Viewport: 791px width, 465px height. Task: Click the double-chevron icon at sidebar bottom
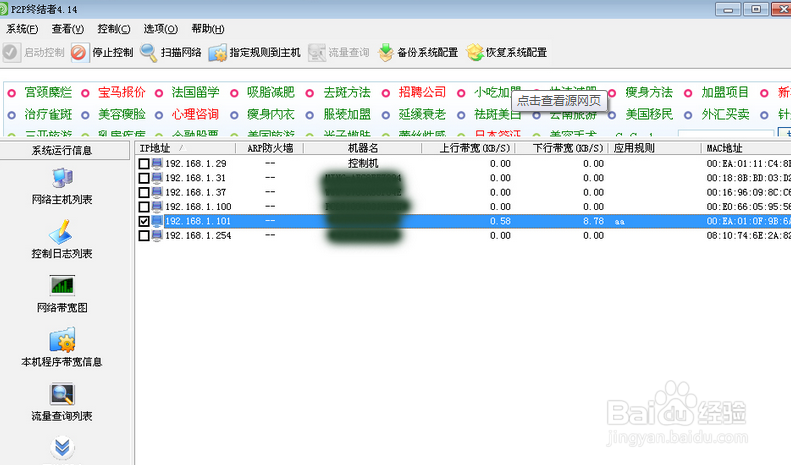point(63,447)
